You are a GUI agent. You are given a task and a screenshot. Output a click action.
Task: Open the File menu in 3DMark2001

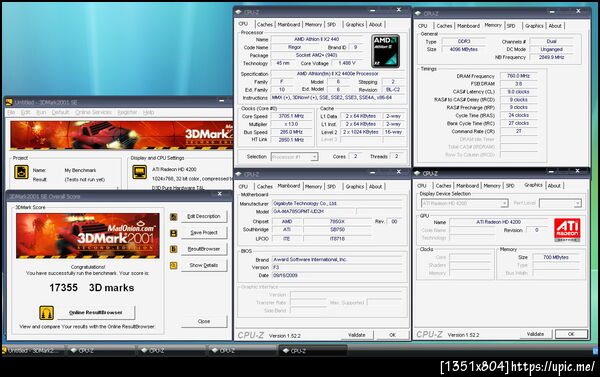coord(11,113)
